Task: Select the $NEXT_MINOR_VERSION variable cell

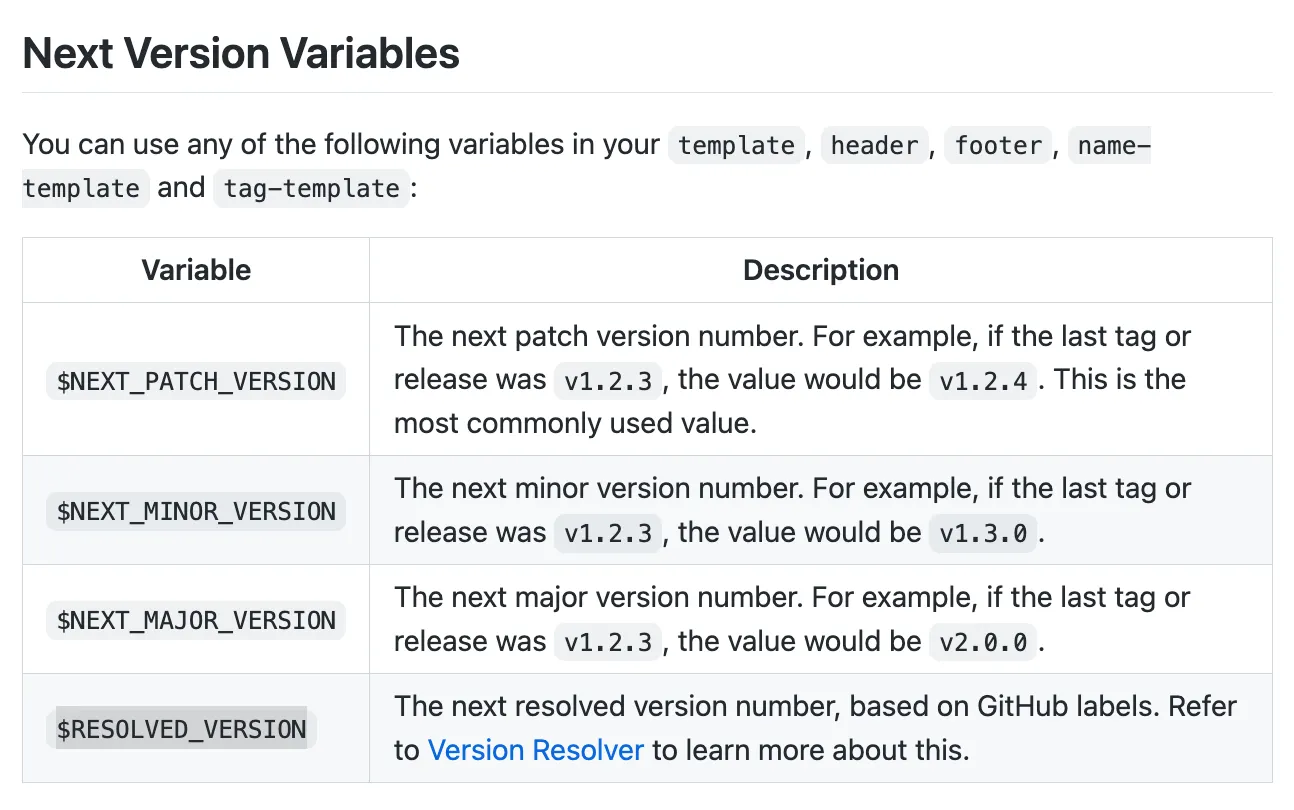Action: click(x=196, y=511)
